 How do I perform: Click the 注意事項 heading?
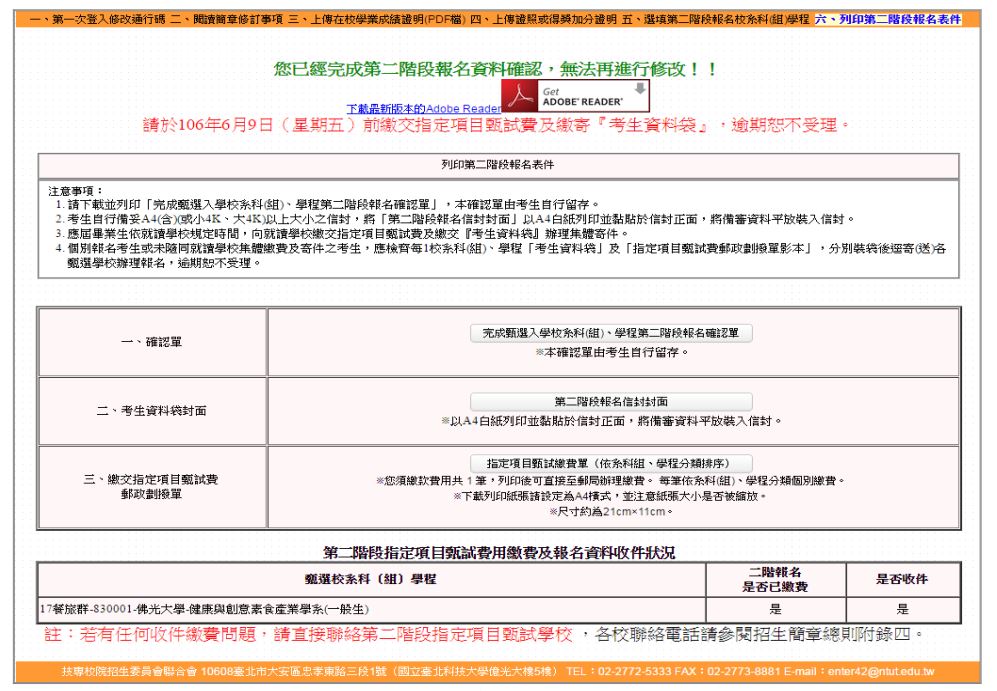click(76, 191)
